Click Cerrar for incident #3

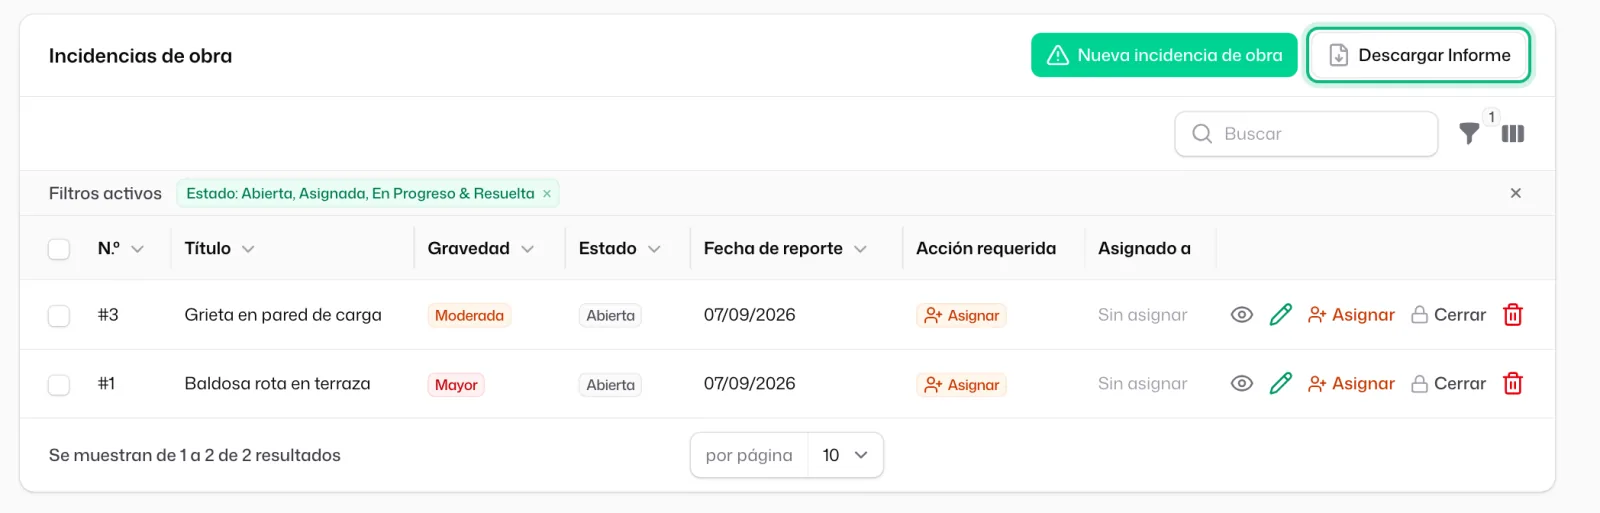click(x=1448, y=315)
